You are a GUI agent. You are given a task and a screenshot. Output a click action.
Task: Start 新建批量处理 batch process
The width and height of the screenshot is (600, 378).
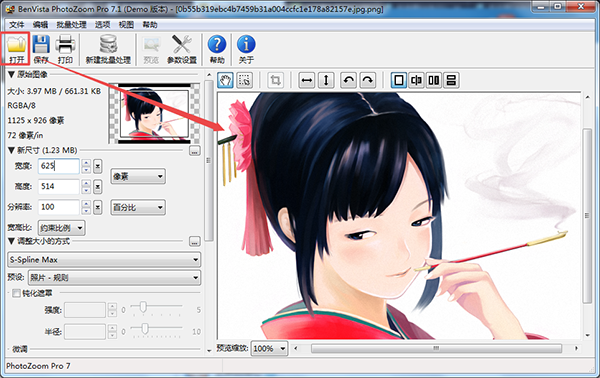pos(108,49)
